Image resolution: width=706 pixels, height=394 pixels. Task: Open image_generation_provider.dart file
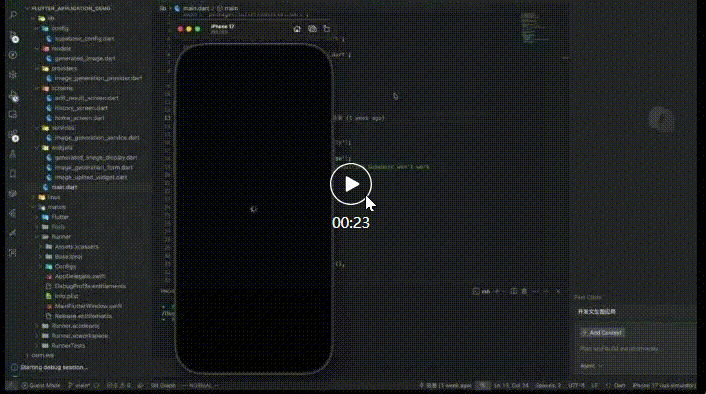[98, 78]
